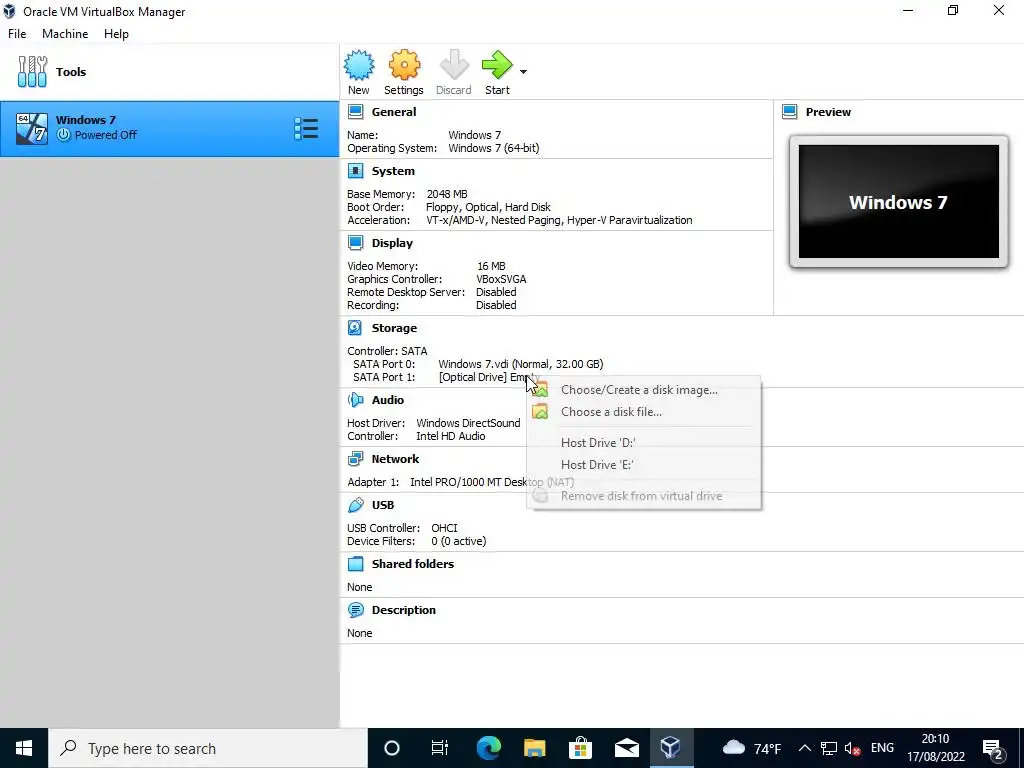
Task: Click VirtualBox icon on taskbar
Action: [671, 748]
